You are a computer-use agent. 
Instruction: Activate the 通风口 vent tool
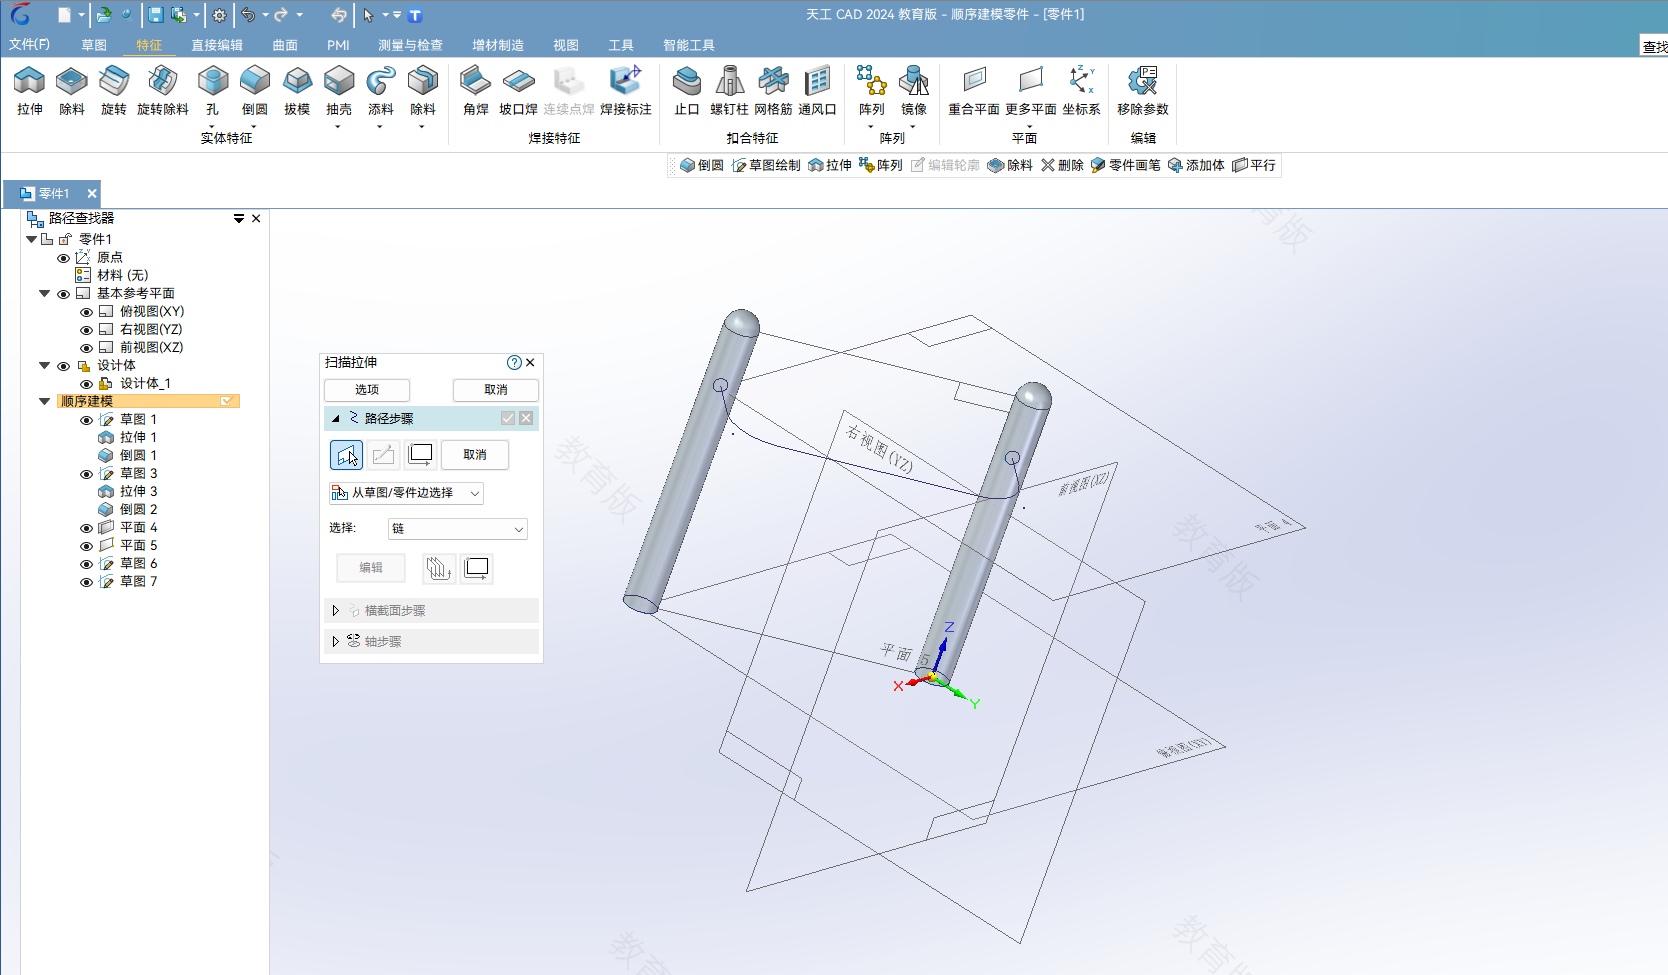(817, 91)
